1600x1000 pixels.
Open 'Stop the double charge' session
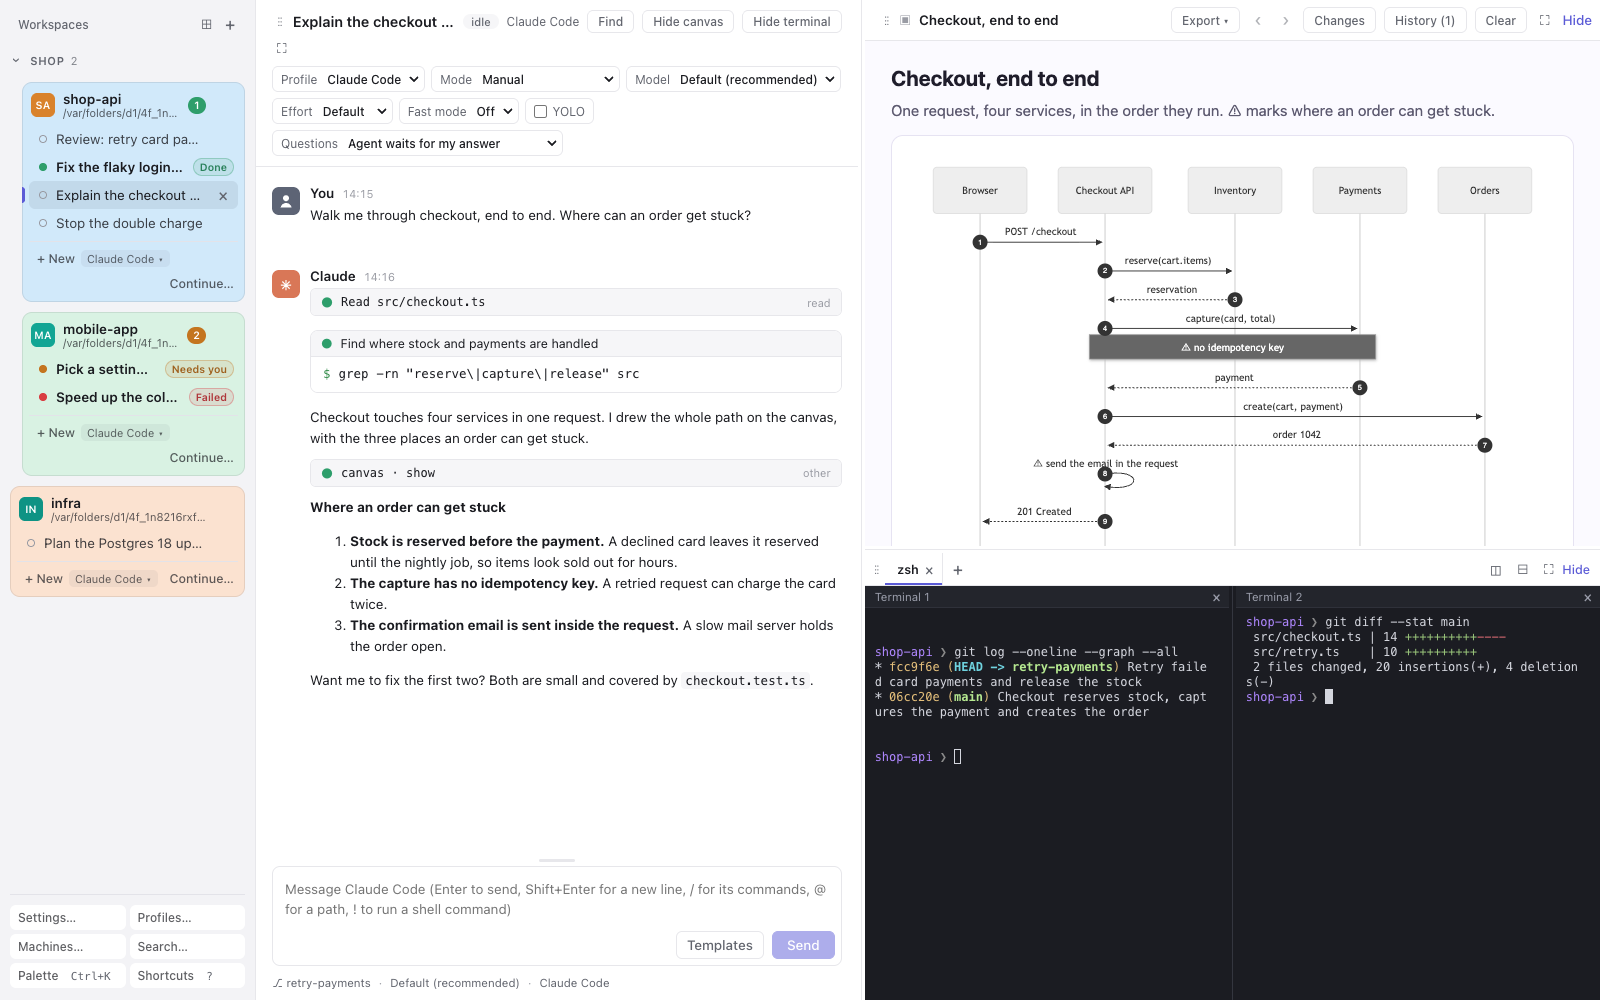(x=129, y=223)
